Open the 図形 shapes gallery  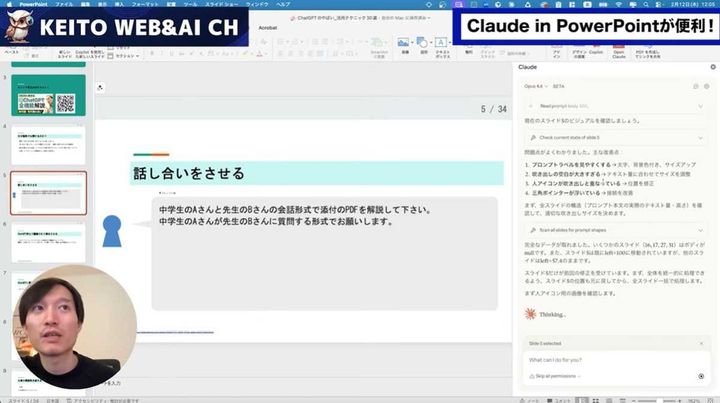coord(422,46)
